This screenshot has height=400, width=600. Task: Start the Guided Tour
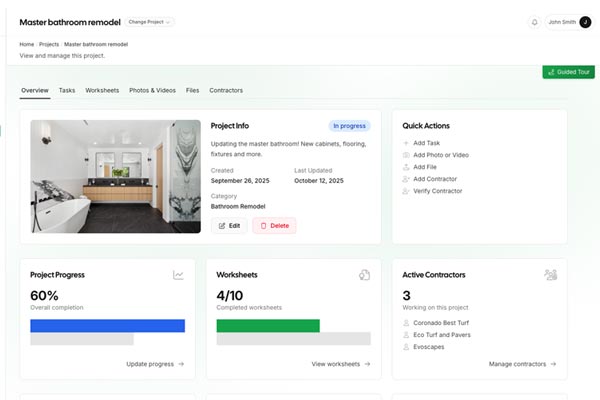[x=568, y=72]
